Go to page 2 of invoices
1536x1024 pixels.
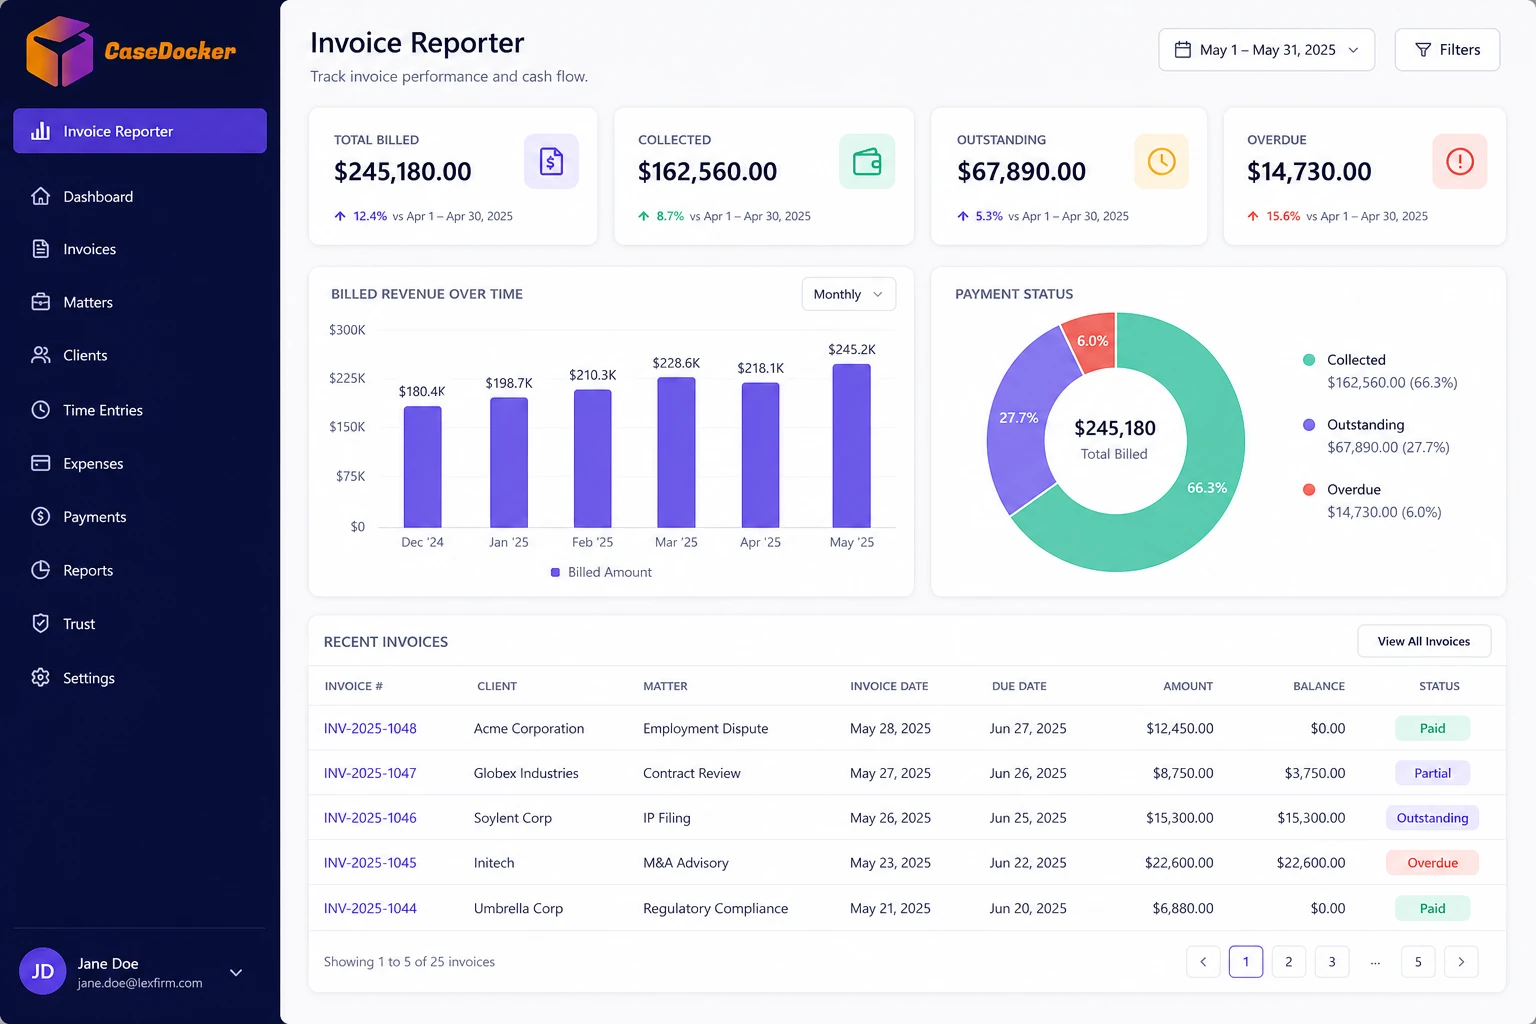click(x=1289, y=962)
